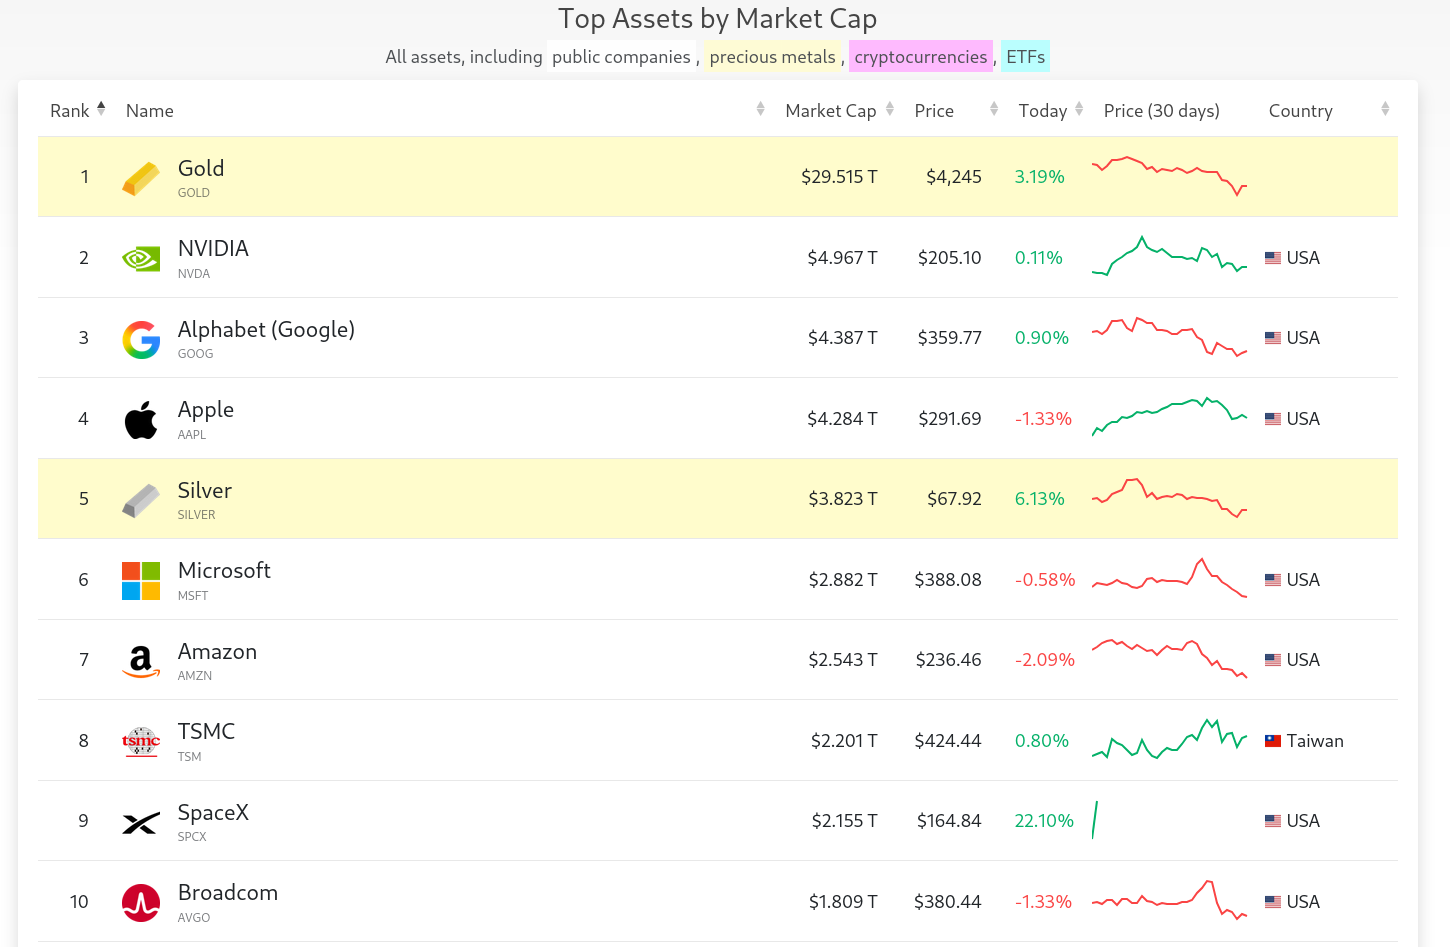Click Apple price $291.69
The height and width of the screenshot is (947, 1450).
(950, 419)
